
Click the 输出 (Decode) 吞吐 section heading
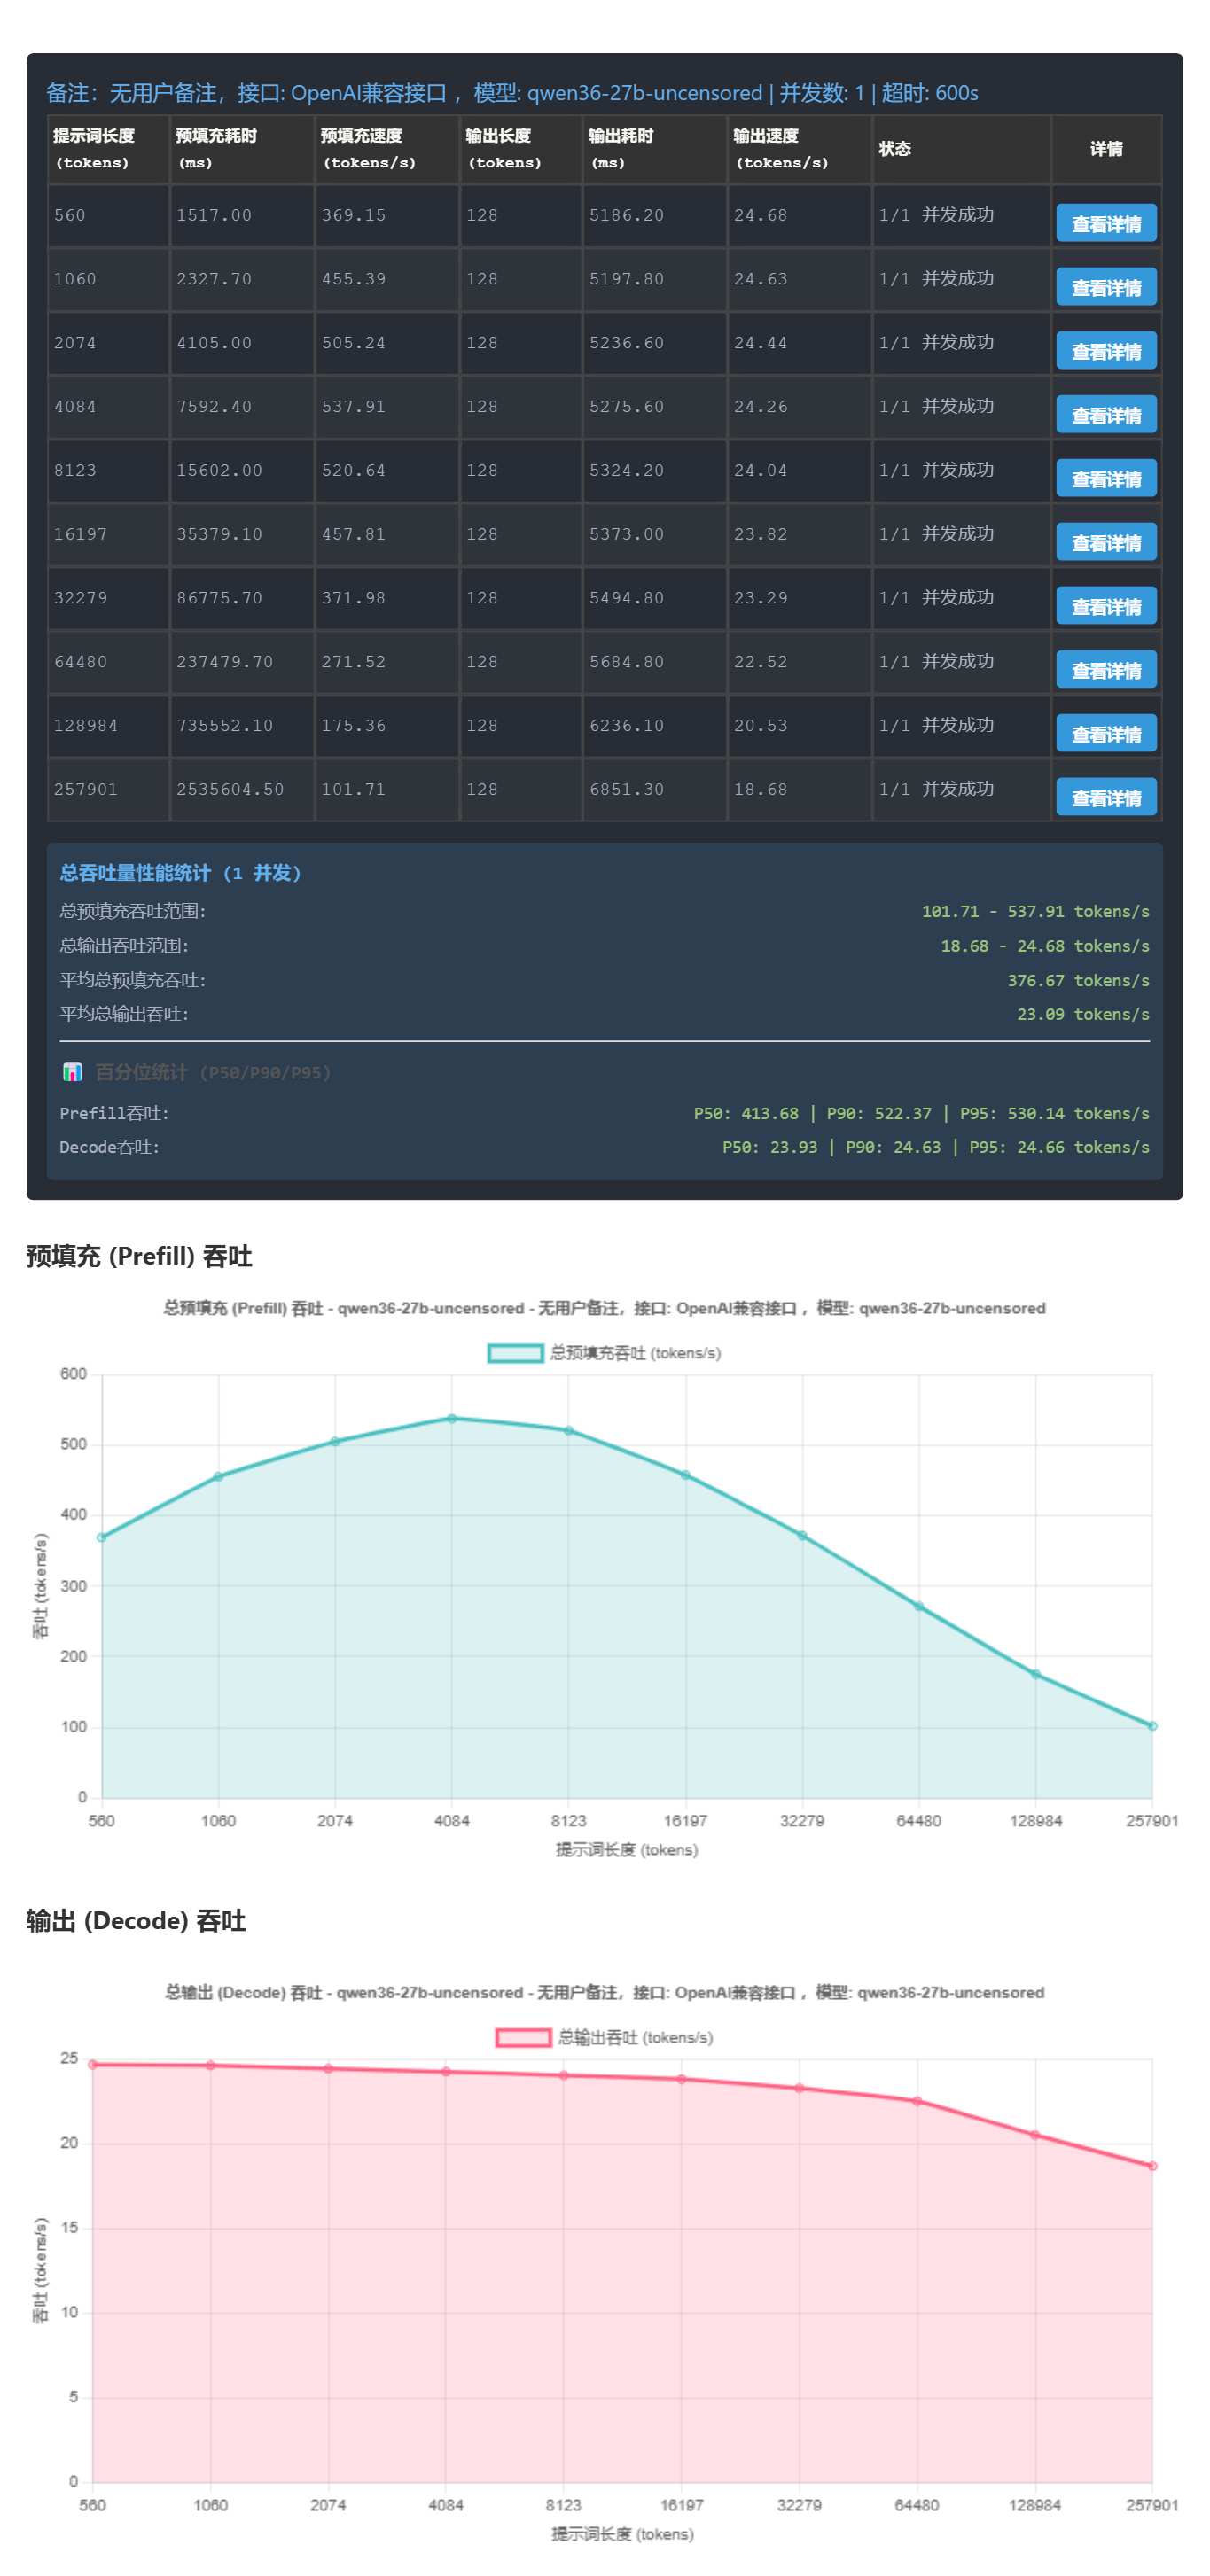pos(136,1921)
